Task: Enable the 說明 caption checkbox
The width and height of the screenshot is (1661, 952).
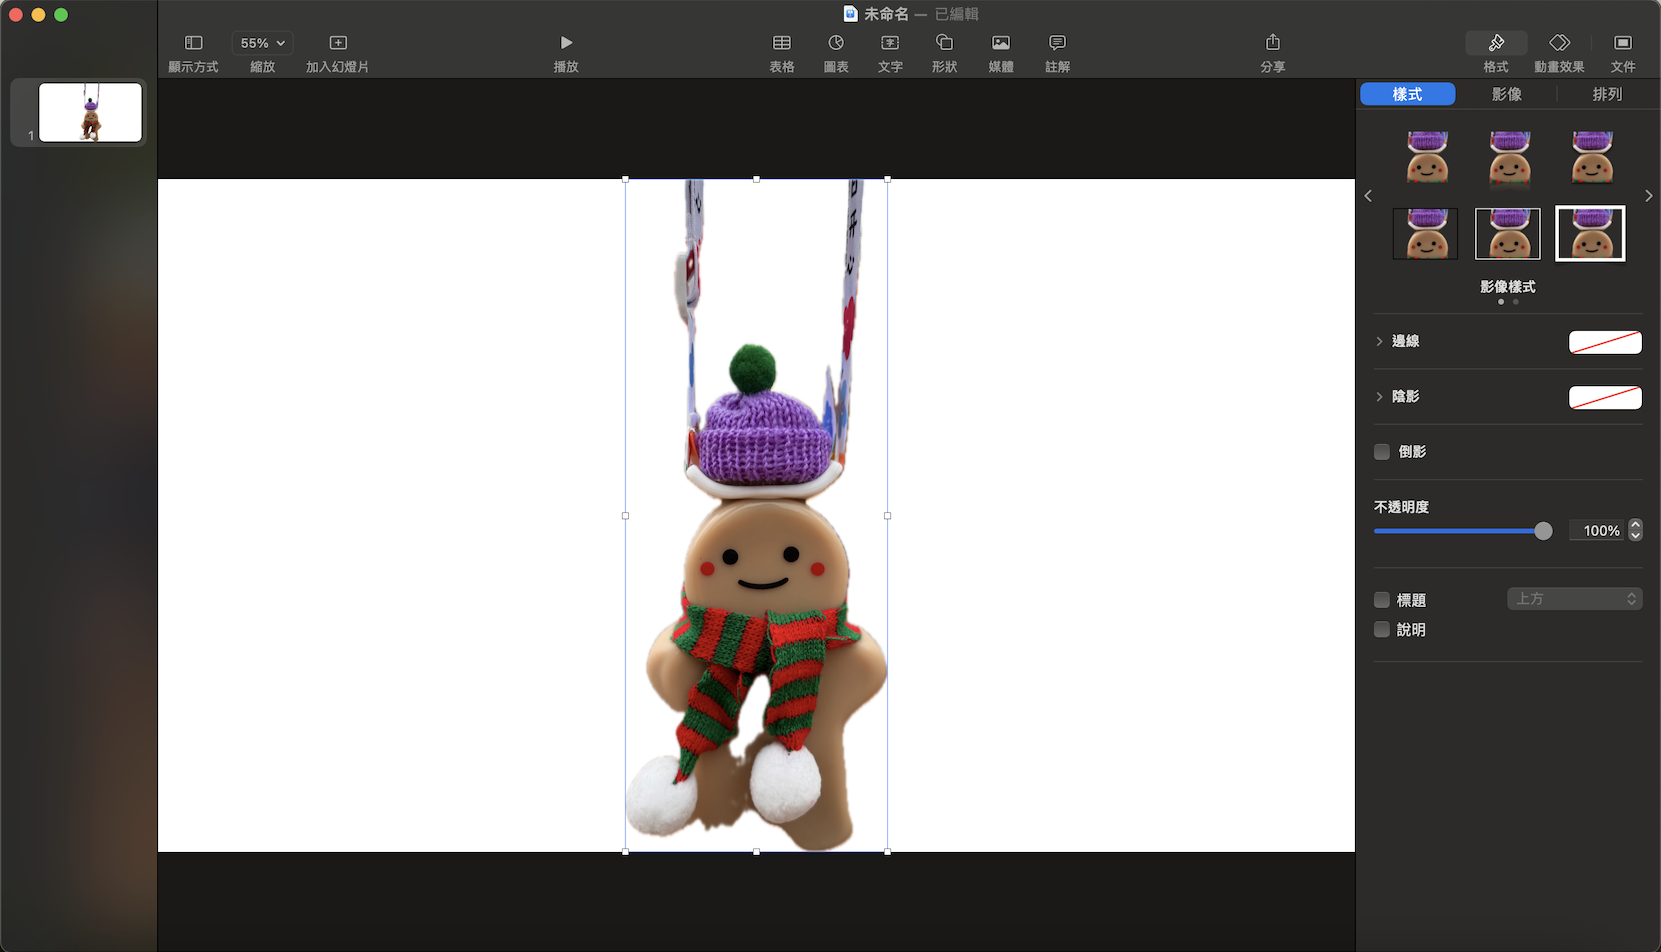Action: tap(1382, 630)
